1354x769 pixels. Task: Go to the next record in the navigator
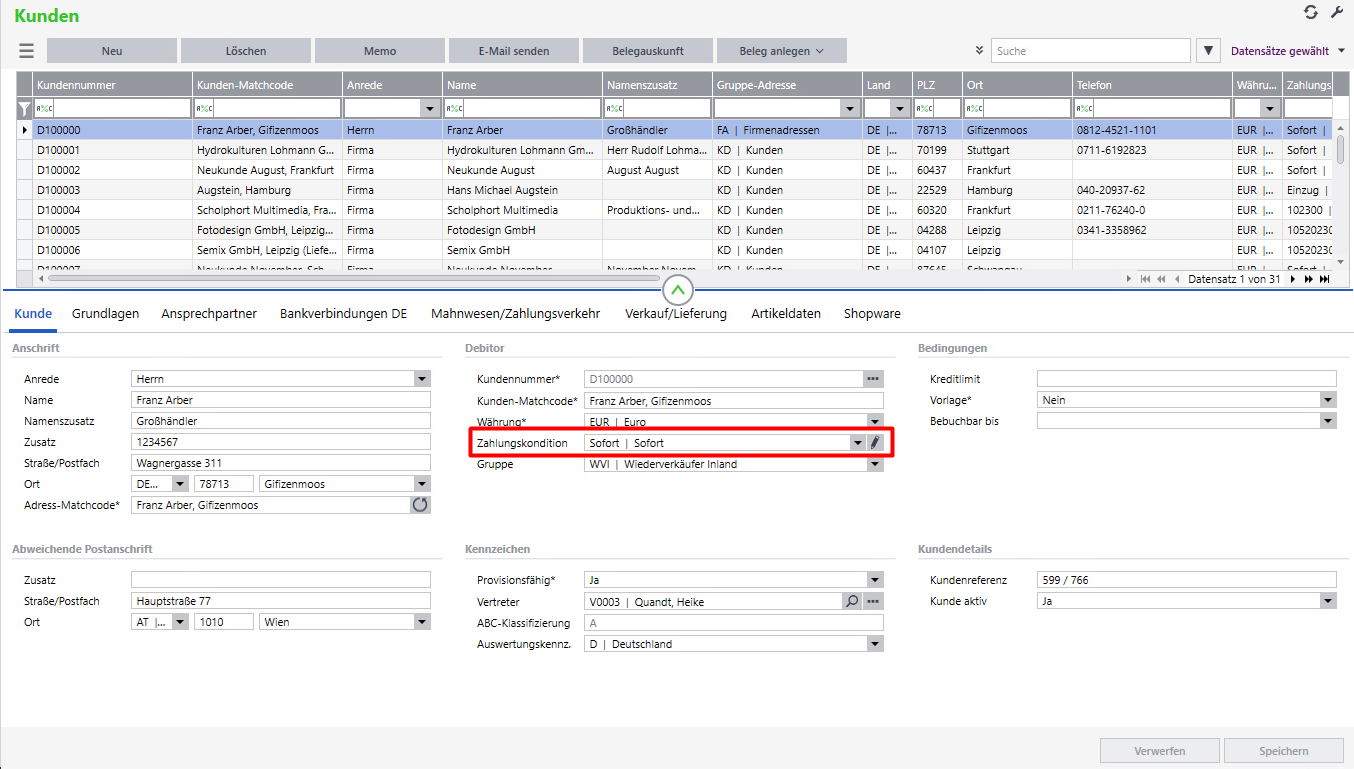click(x=1293, y=279)
